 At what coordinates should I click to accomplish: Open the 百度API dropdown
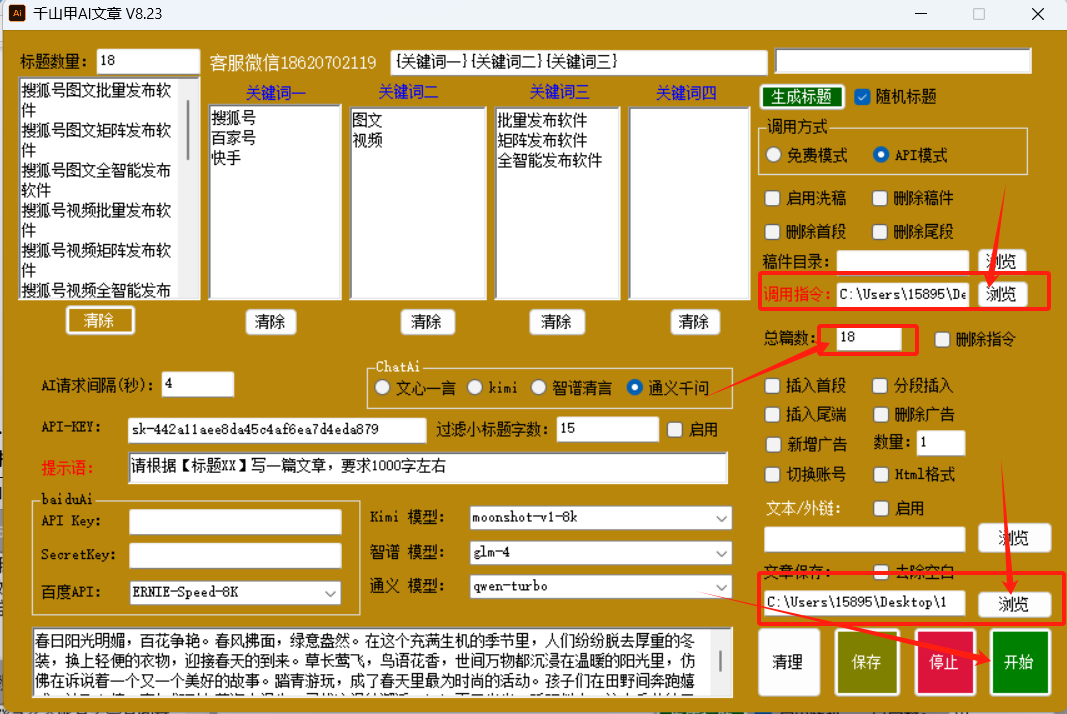coord(235,593)
